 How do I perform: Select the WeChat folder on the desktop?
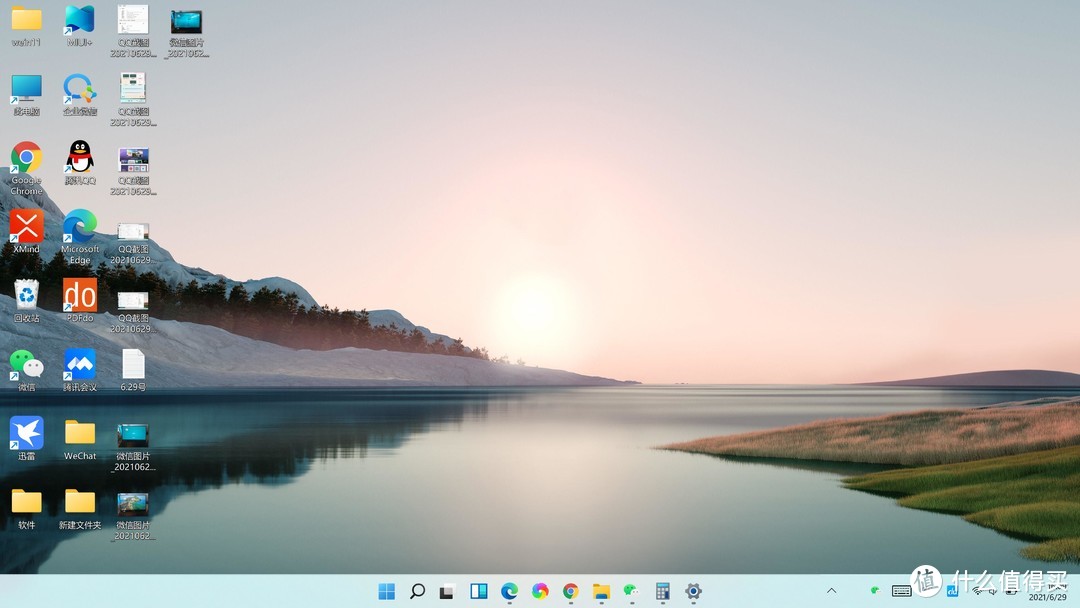coord(80,435)
